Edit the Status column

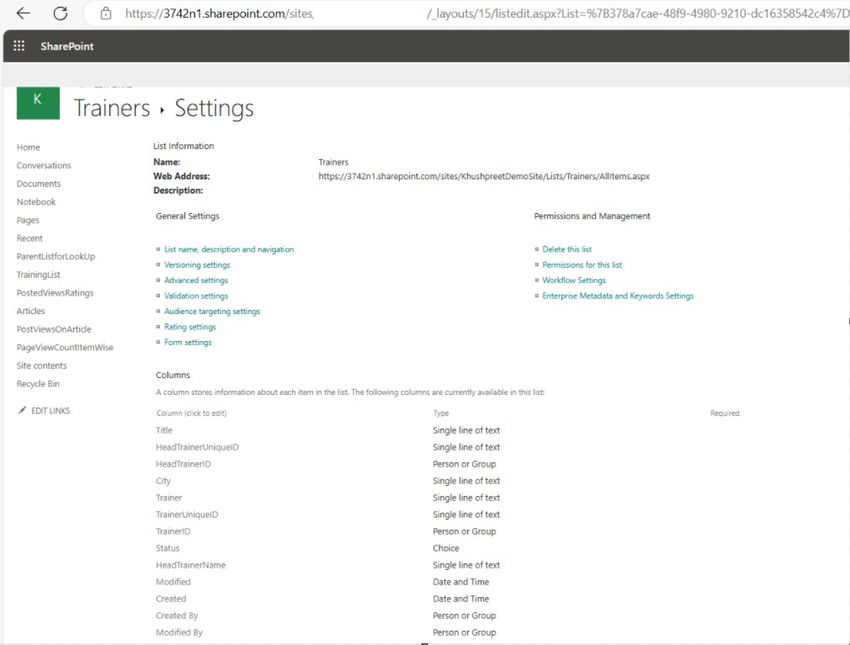168,548
